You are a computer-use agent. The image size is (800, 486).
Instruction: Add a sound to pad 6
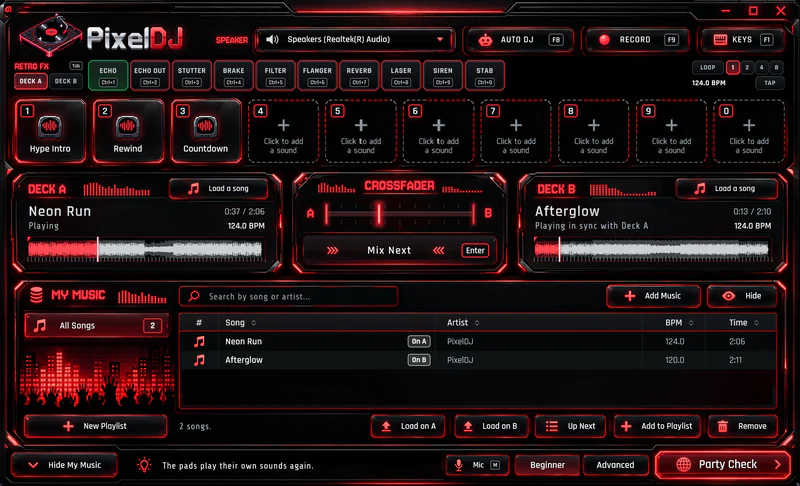click(x=438, y=131)
